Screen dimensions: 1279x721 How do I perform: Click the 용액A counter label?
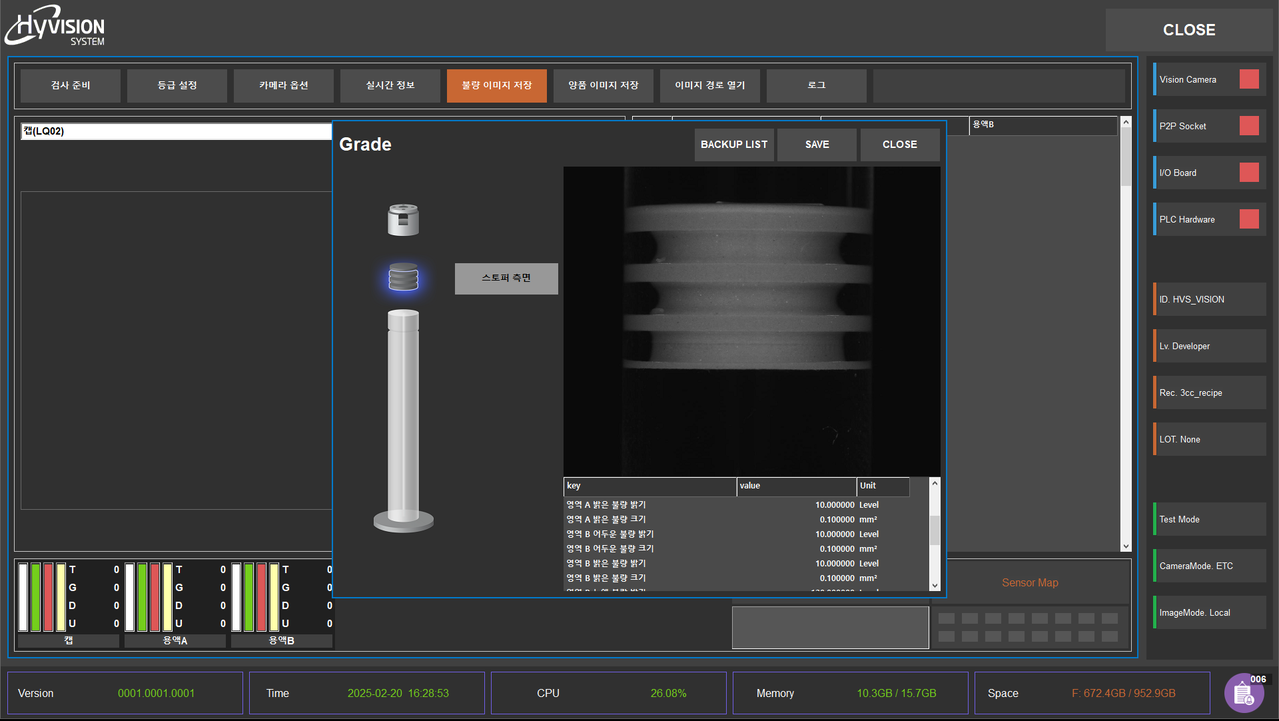175,641
